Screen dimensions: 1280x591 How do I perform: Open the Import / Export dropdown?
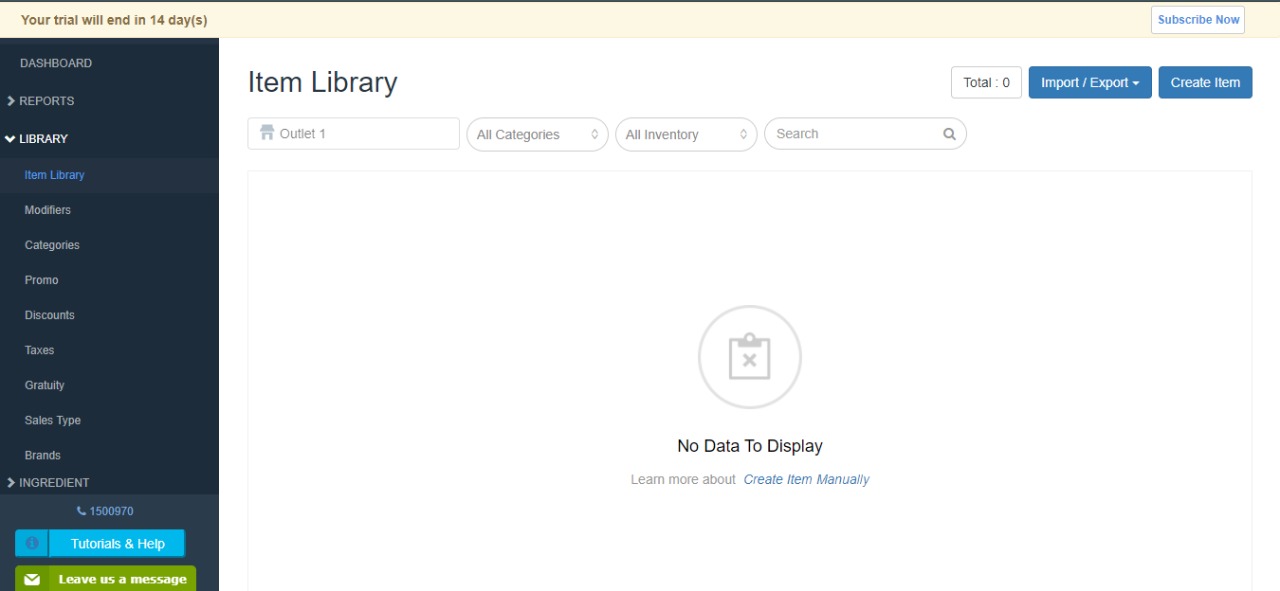coord(1090,83)
